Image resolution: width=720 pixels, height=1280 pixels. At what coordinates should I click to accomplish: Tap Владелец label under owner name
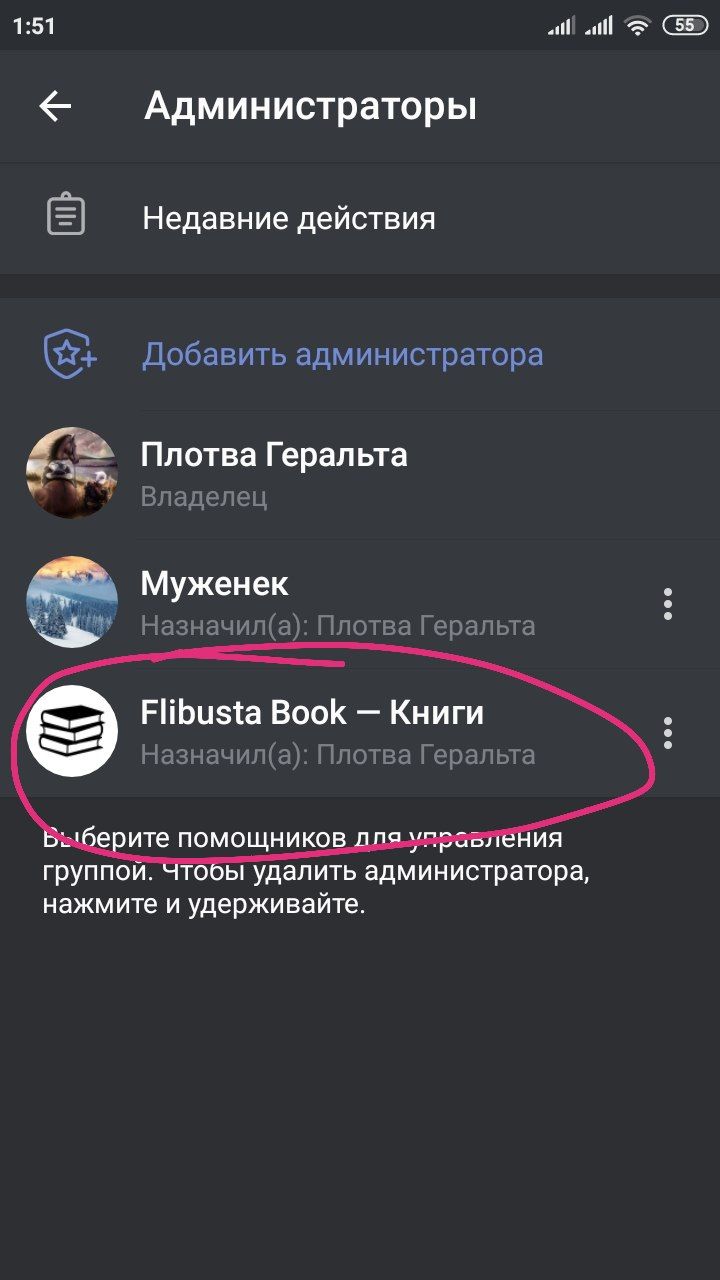pyautogui.click(x=204, y=497)
